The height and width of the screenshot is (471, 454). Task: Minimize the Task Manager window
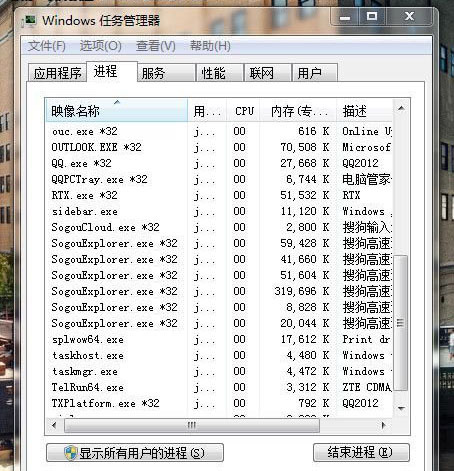[345, 17]
